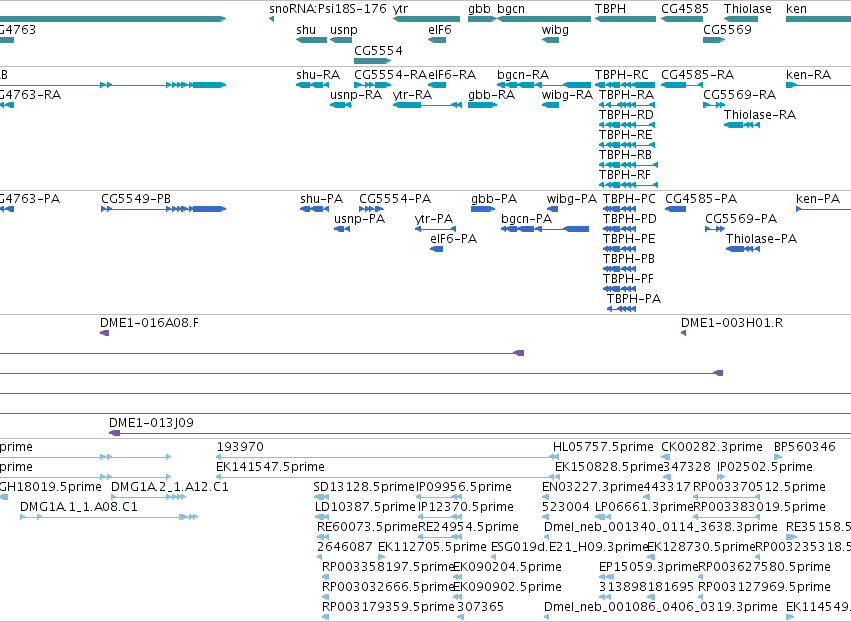
Task: Click the TBPH-PA protein label
Action: tap(634, 299)
